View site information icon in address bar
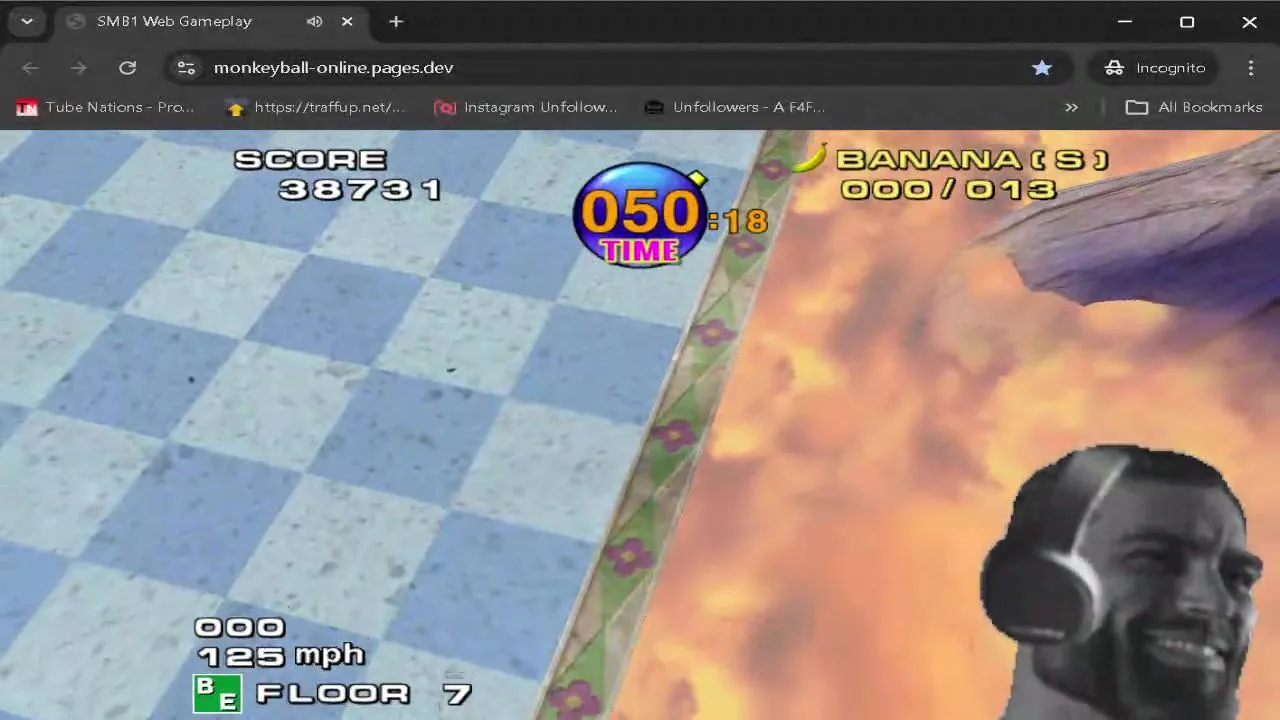Image resolution: width=1280 pixels, height=720 pixels. [186, 68]
